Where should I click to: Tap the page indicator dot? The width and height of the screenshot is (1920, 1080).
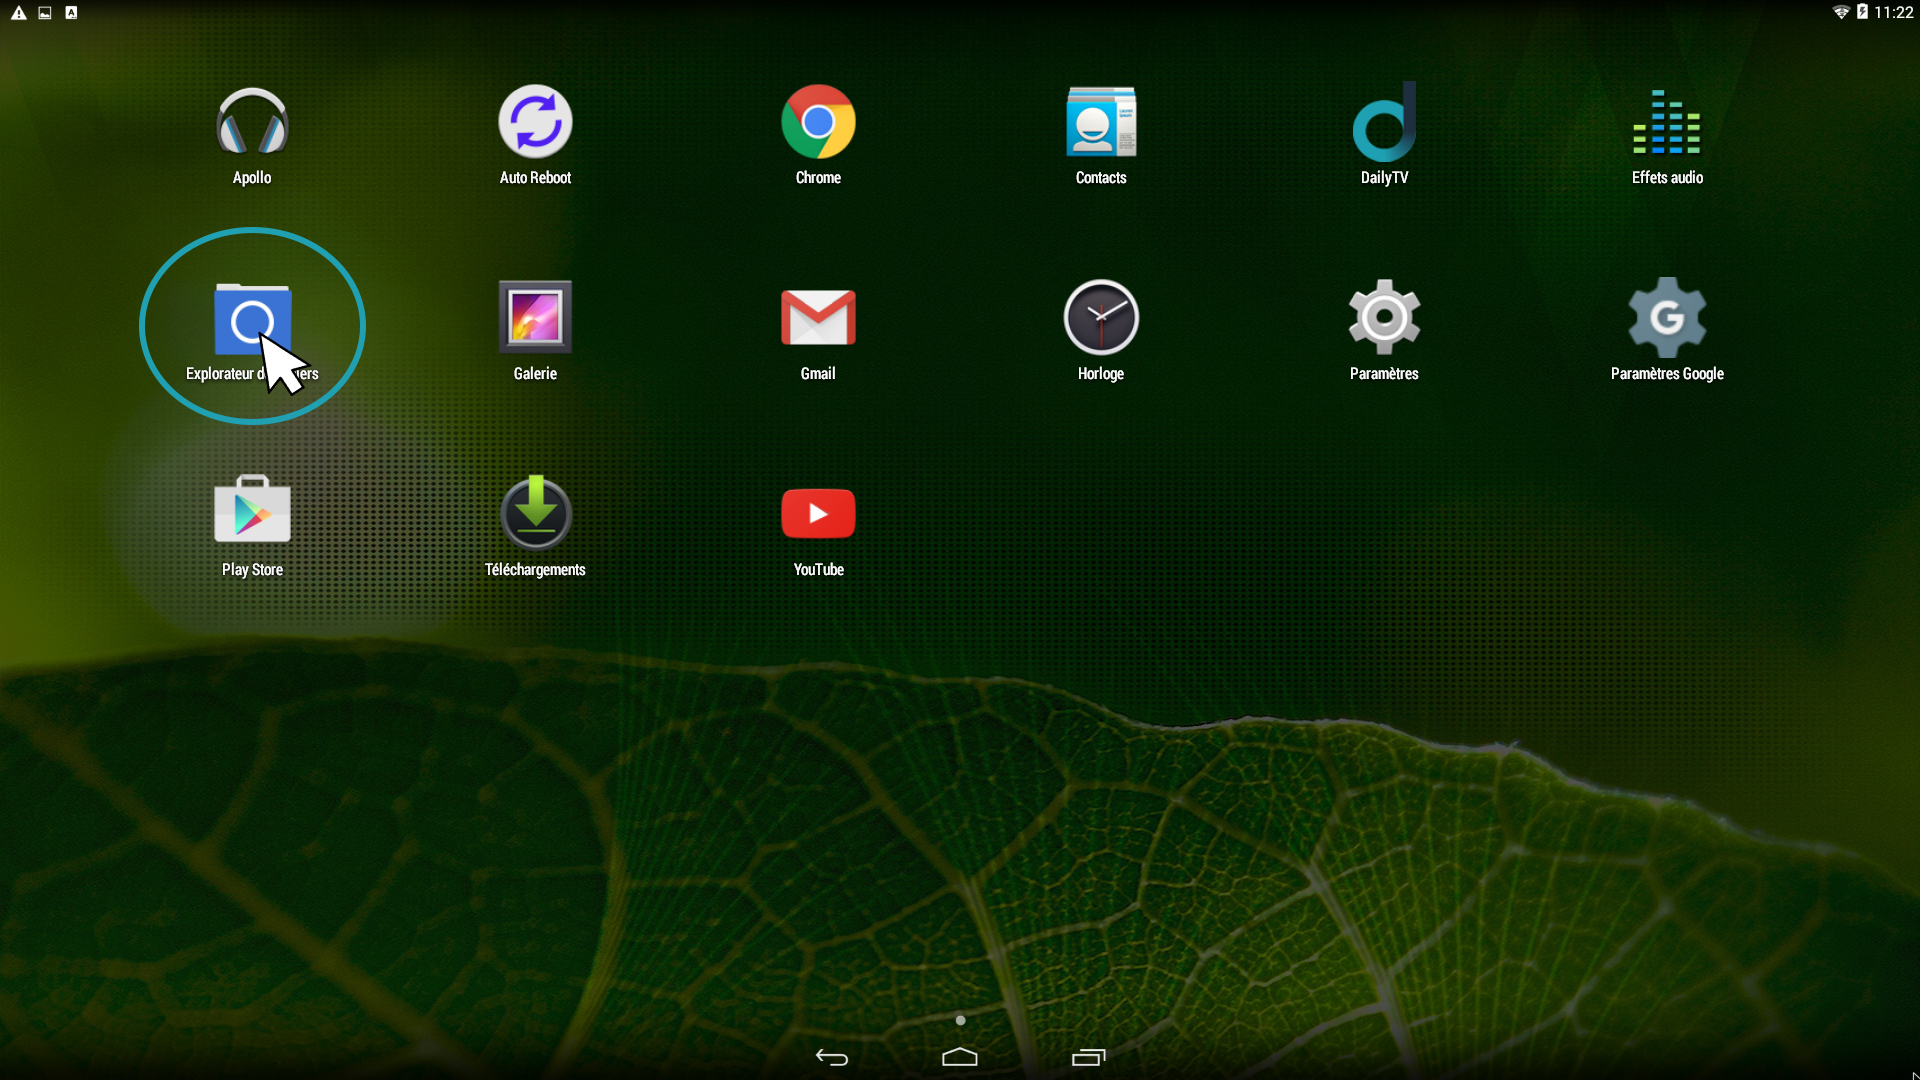960,1020
